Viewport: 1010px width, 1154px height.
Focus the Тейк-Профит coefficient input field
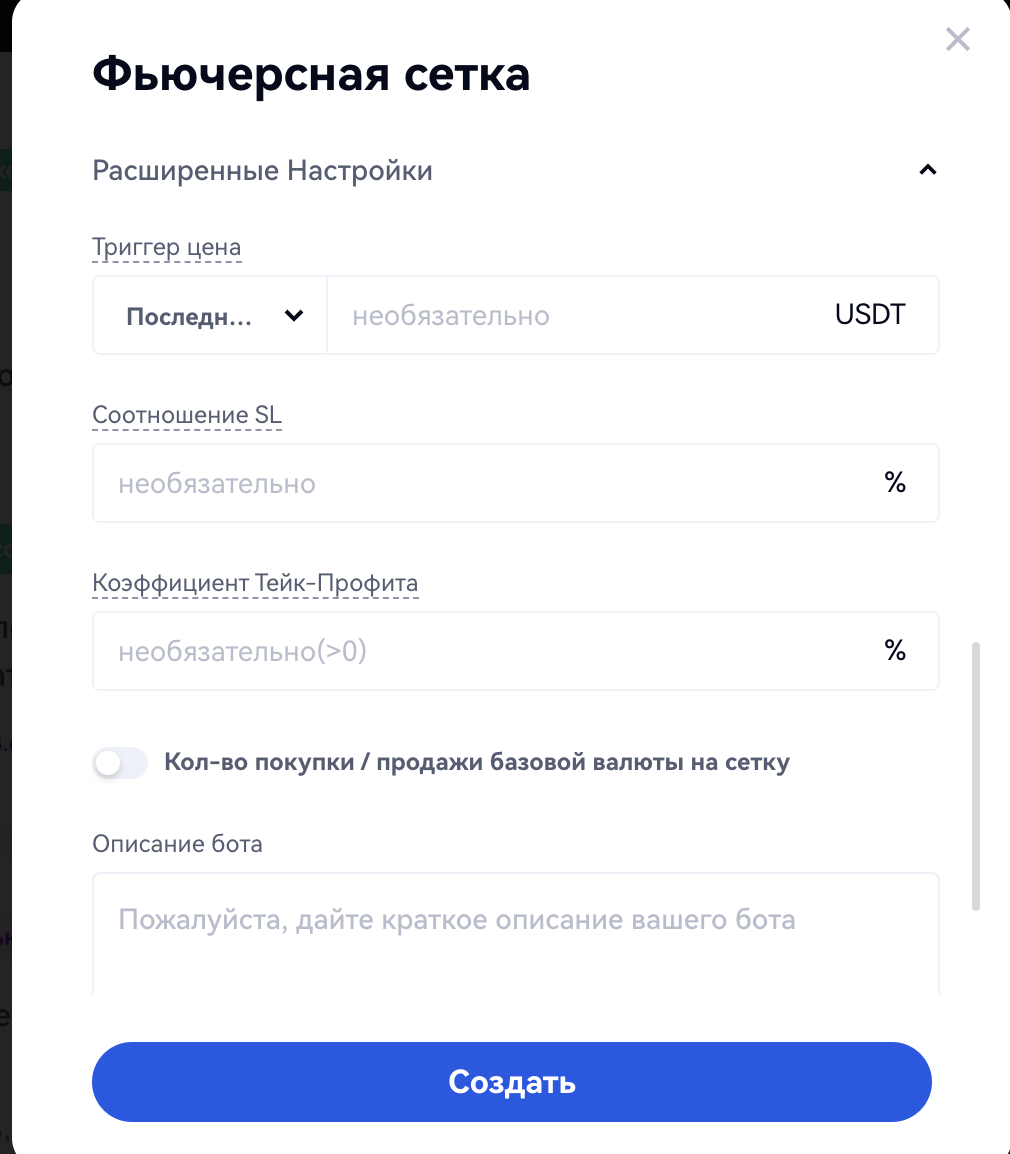(x=480, y=652)
